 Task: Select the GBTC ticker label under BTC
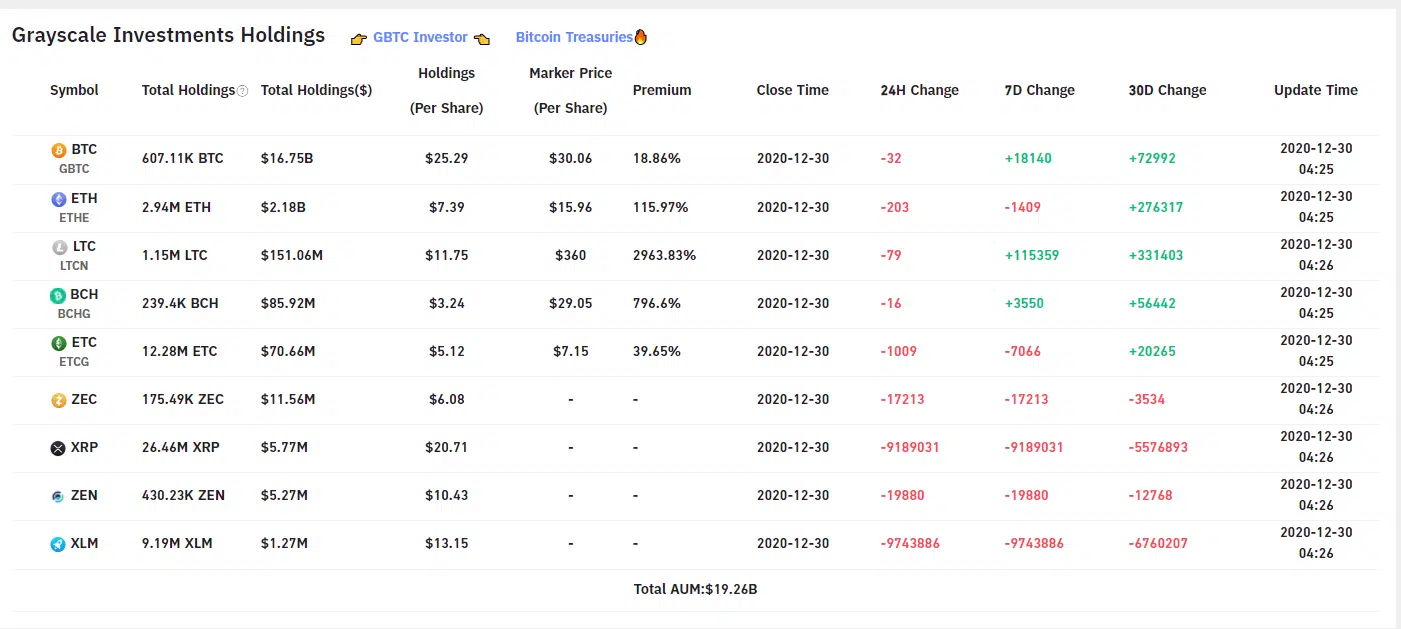click(74, 169)
